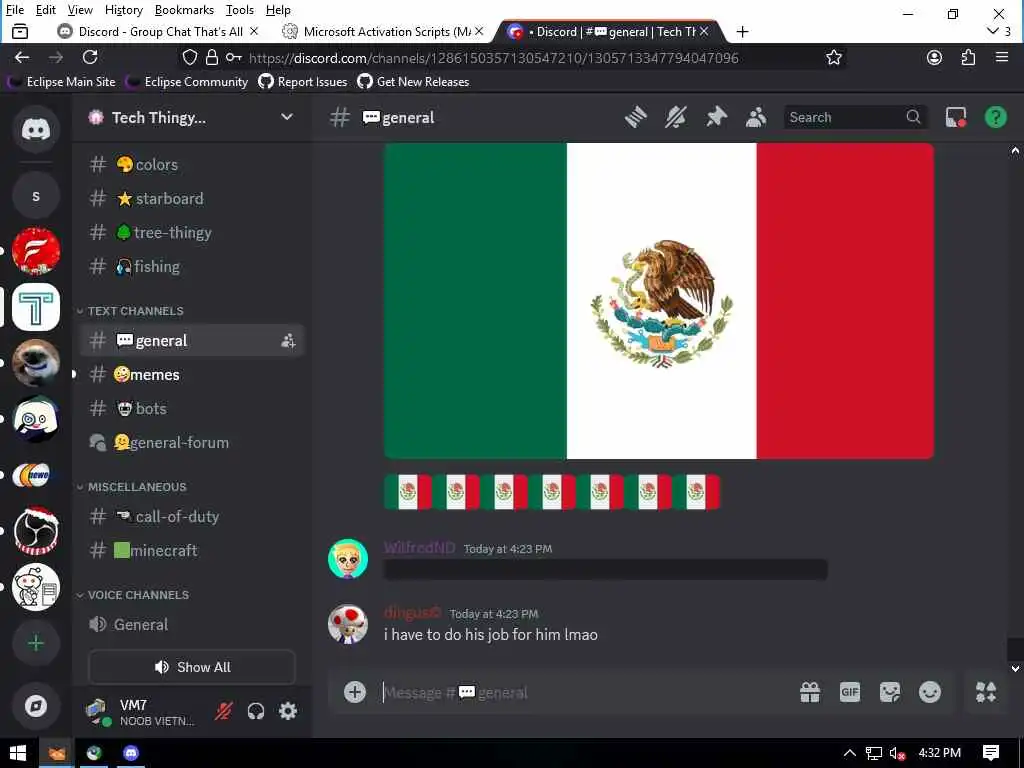1024x768 pixels.
Task: Open the OBS-logo server with Santa hat
Action: coord(35,530)
